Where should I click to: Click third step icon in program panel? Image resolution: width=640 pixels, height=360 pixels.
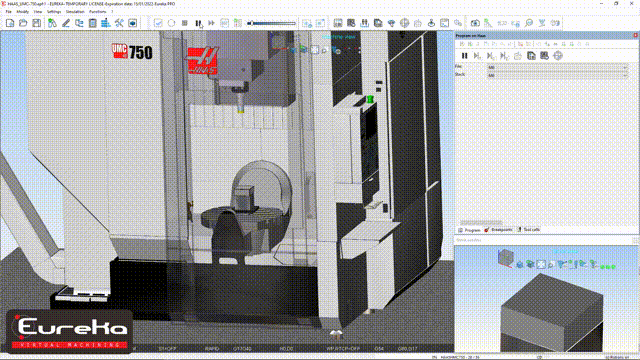(504, 56)
